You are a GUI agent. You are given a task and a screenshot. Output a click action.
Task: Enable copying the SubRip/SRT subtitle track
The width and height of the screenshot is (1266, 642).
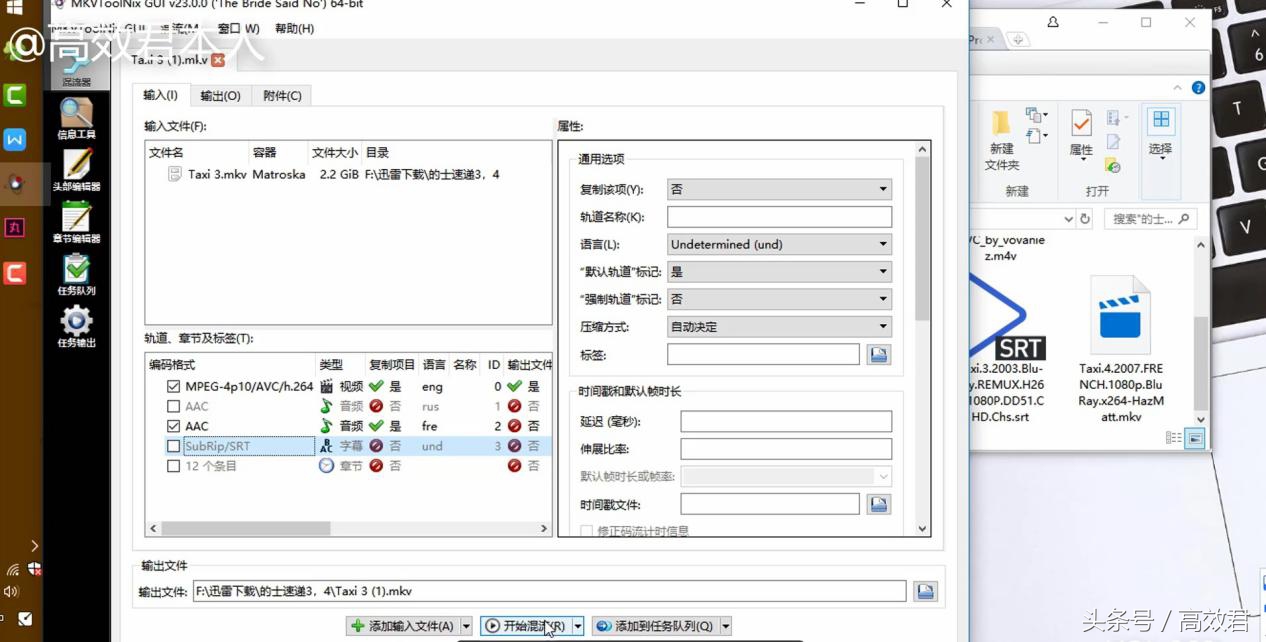coord(173,446)
